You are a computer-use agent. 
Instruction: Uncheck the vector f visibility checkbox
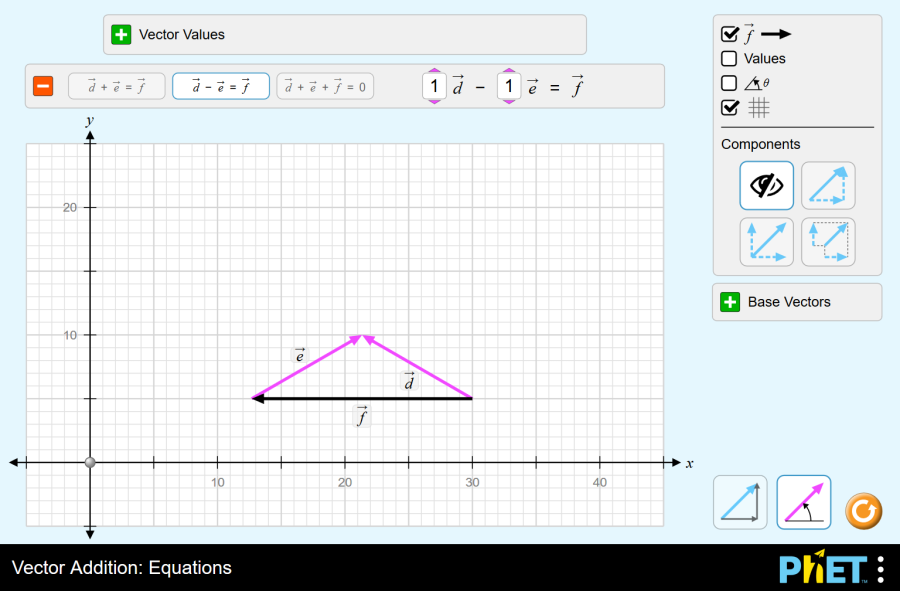pyautogui.click(x=730, y=34)
